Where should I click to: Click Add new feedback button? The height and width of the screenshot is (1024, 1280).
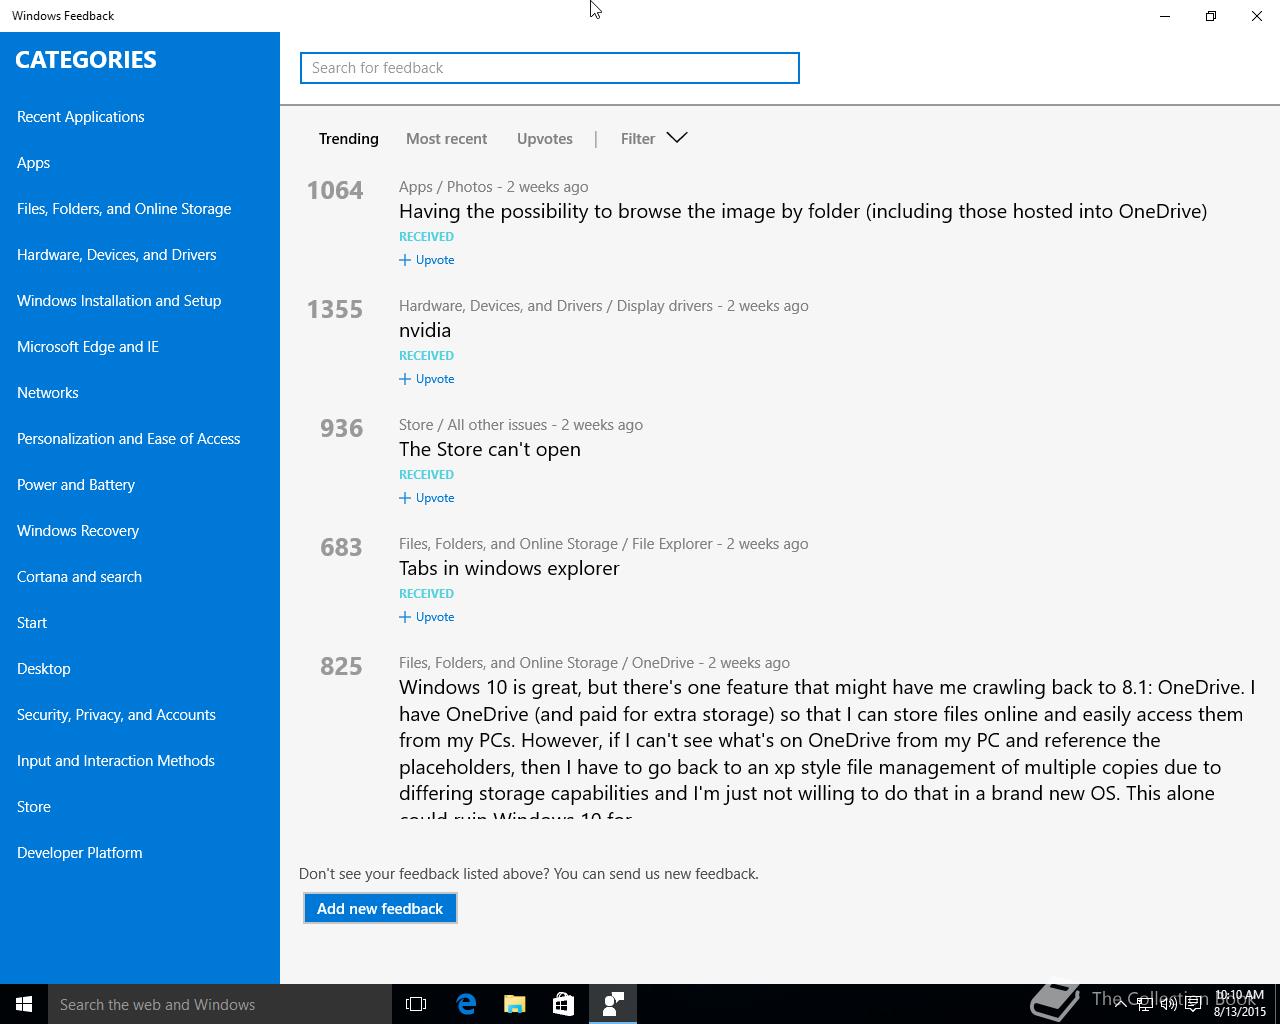(380, 908)
